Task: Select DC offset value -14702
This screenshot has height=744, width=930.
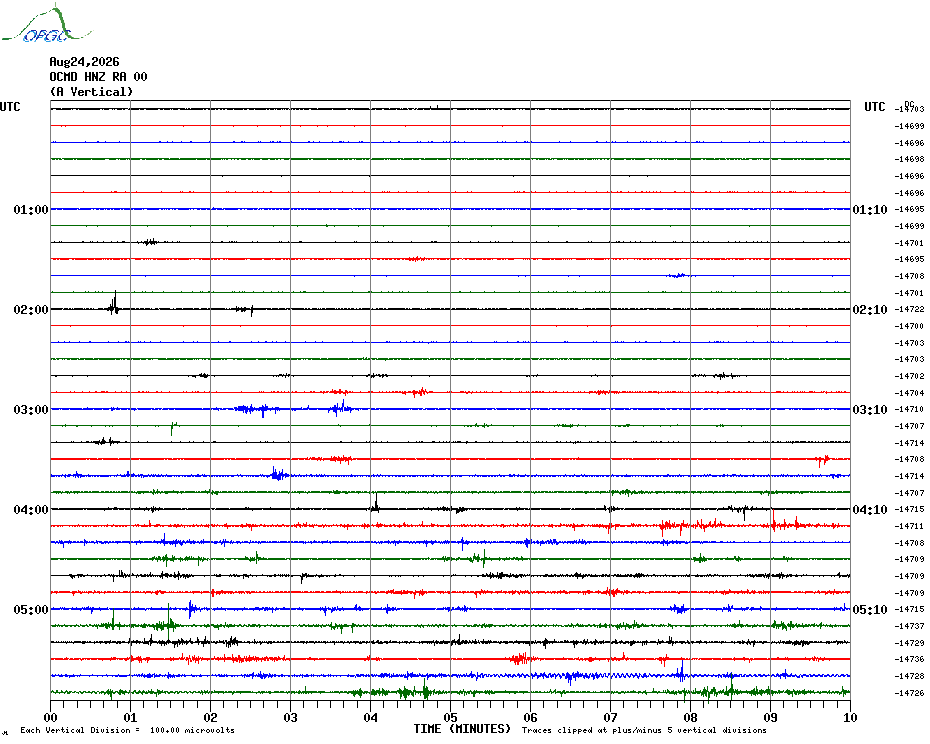Action: (909, 376)
